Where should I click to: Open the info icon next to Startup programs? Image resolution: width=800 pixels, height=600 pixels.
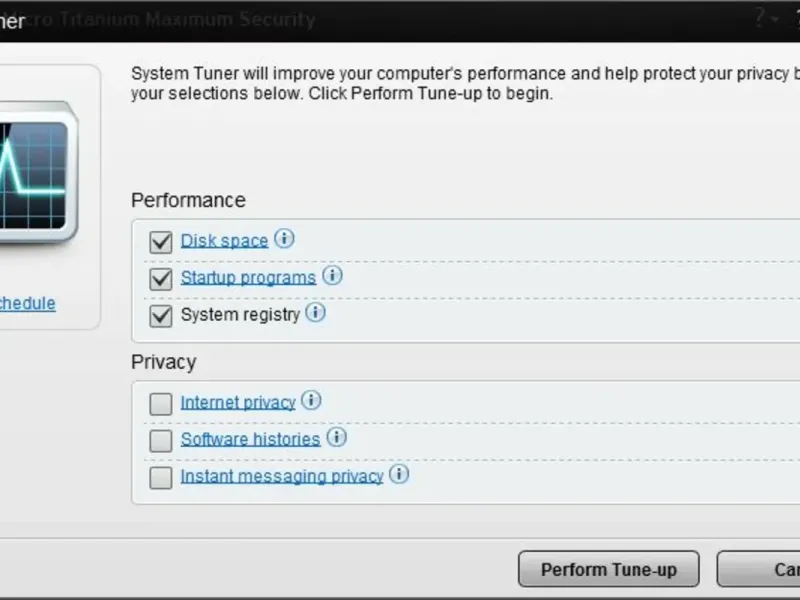coord(332,276)
